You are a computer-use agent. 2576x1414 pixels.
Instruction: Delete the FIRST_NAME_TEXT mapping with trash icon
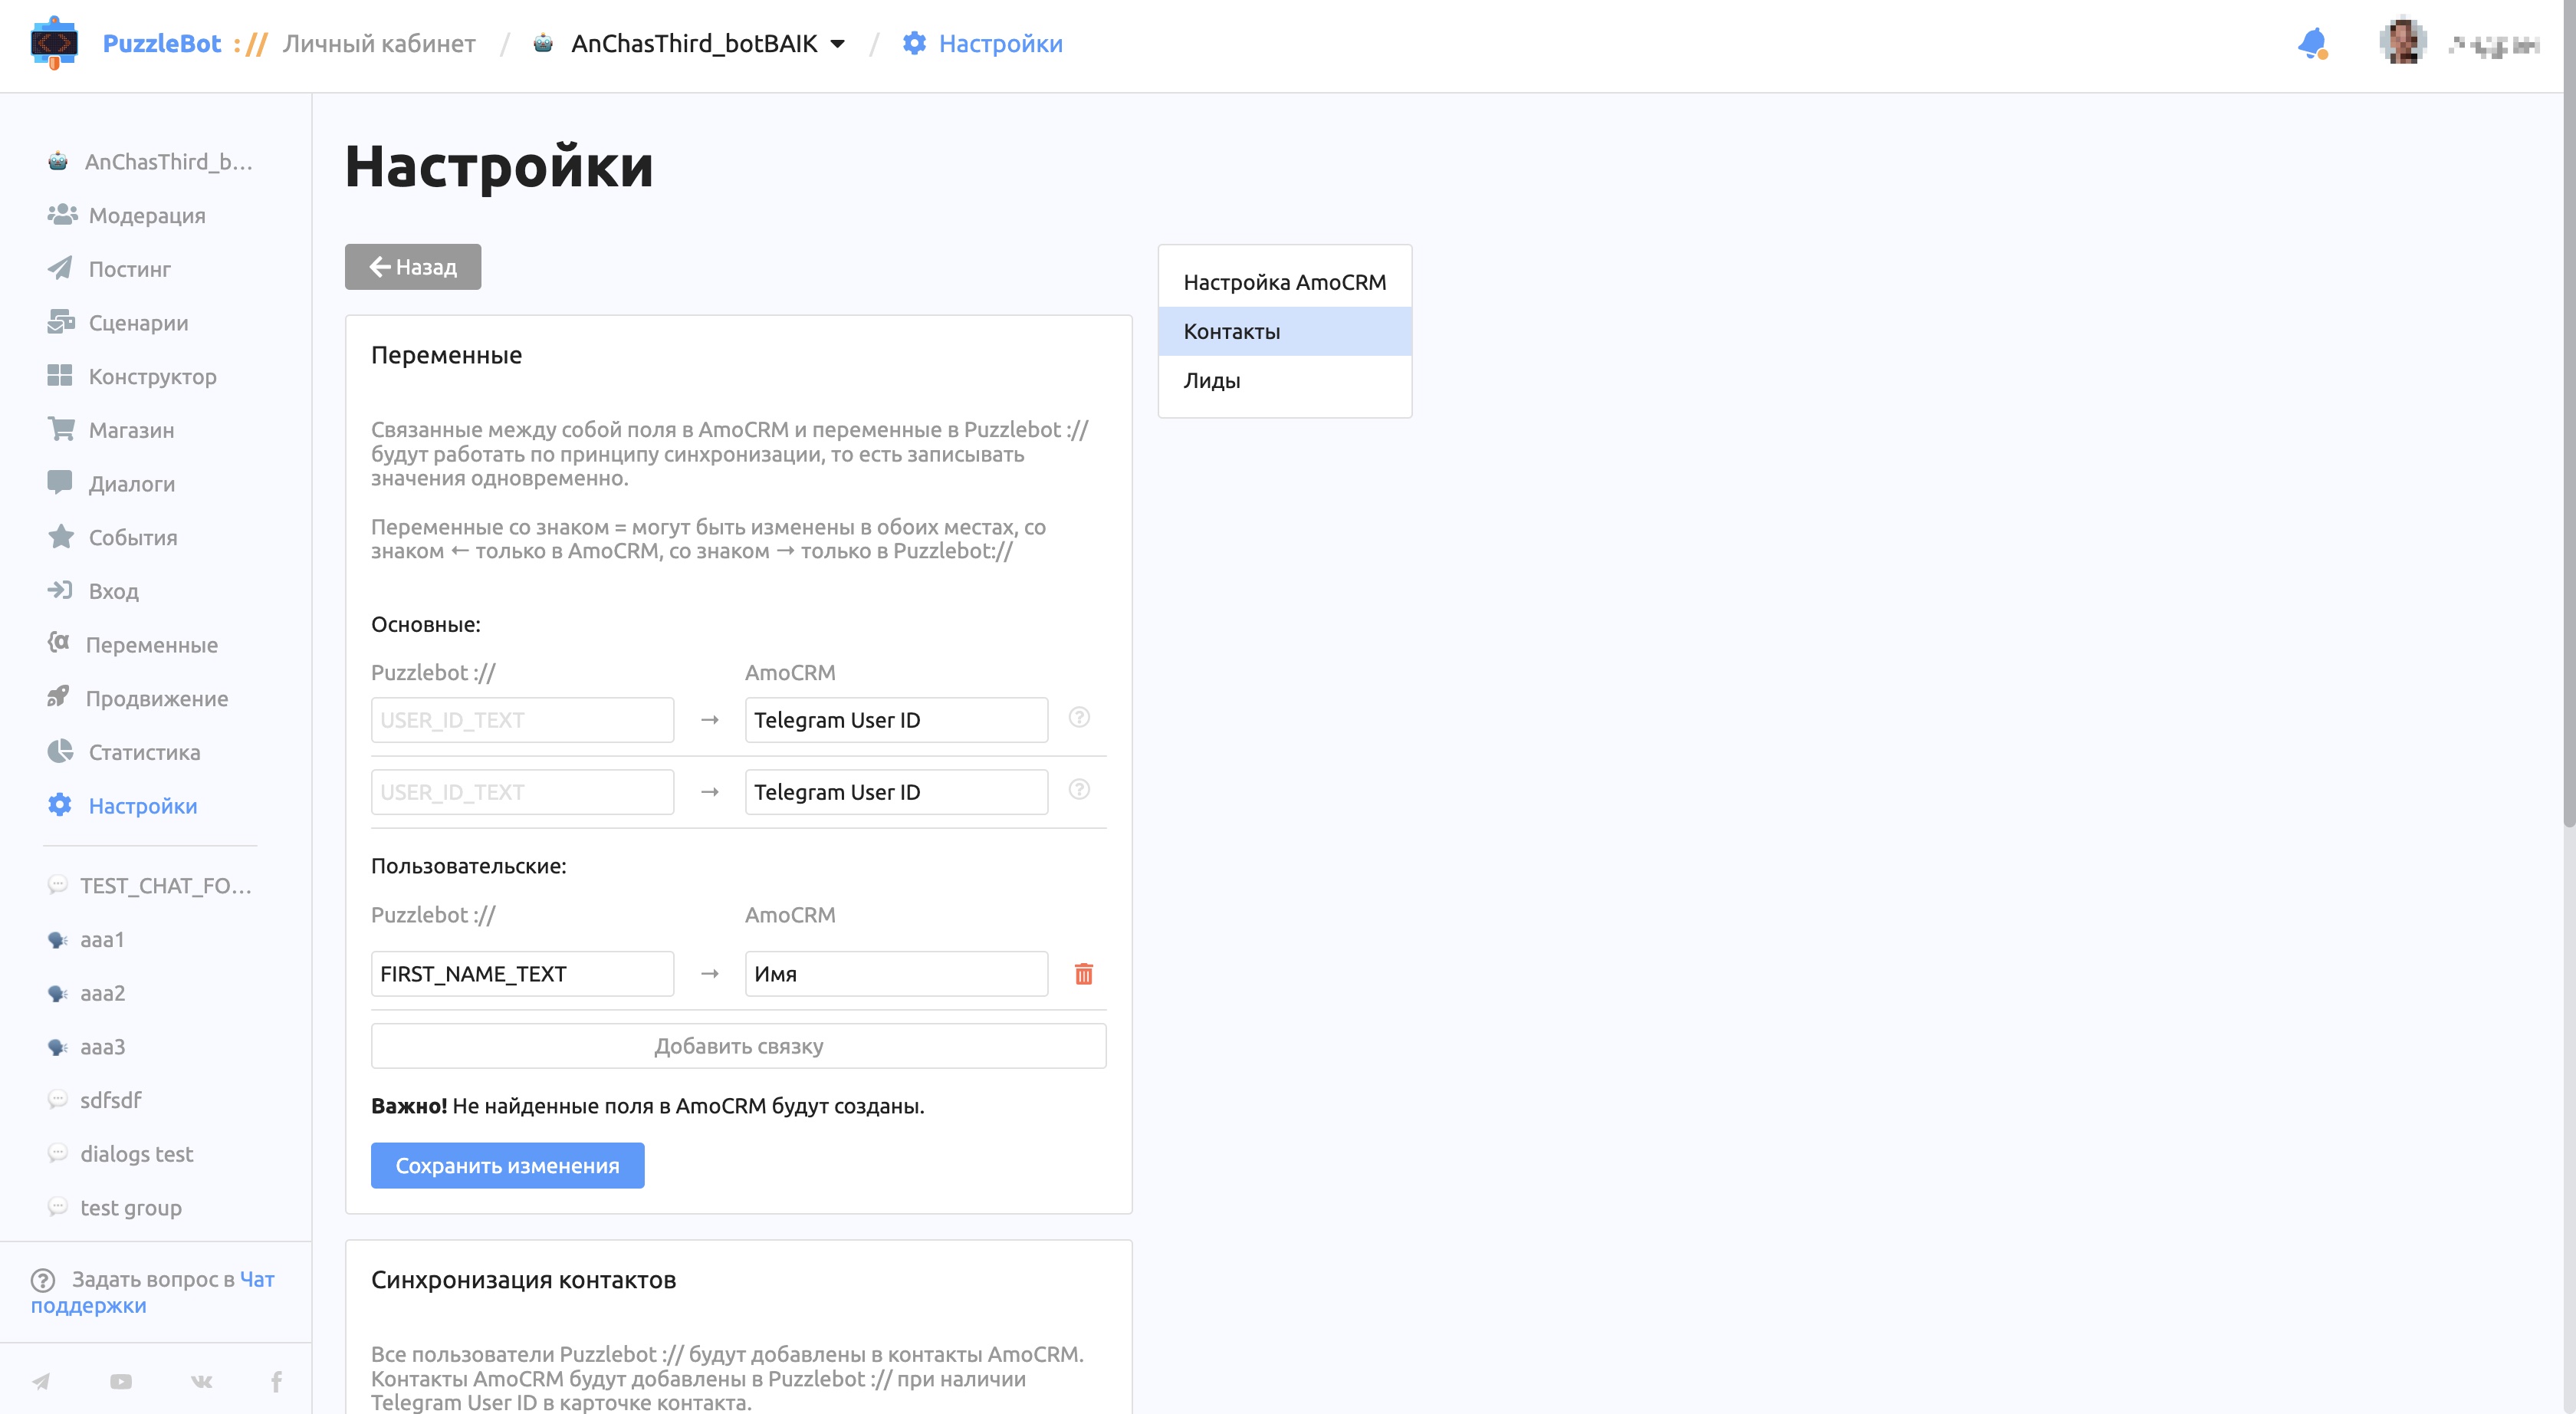tap(1084, 974)
